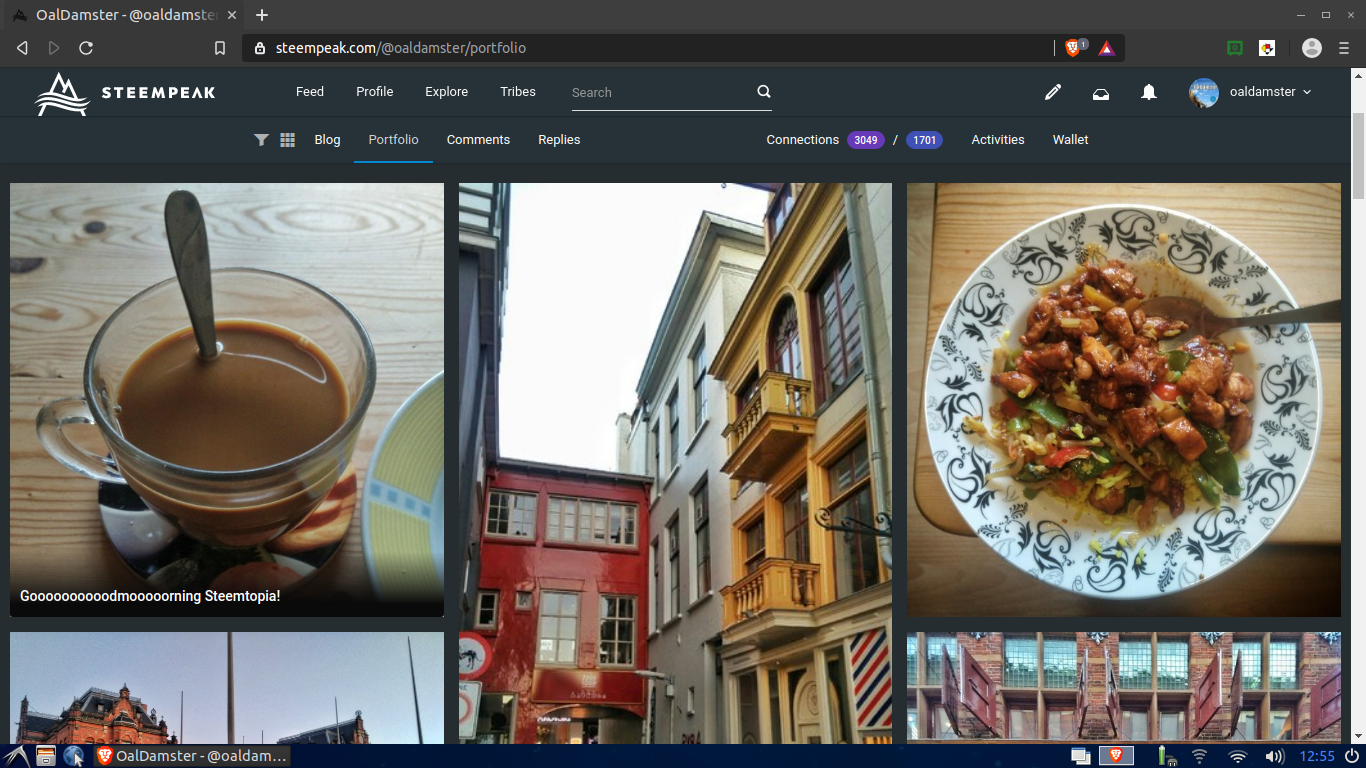Click the search magnifier icon
The image size is (1366, 768).
pos(764,91)
